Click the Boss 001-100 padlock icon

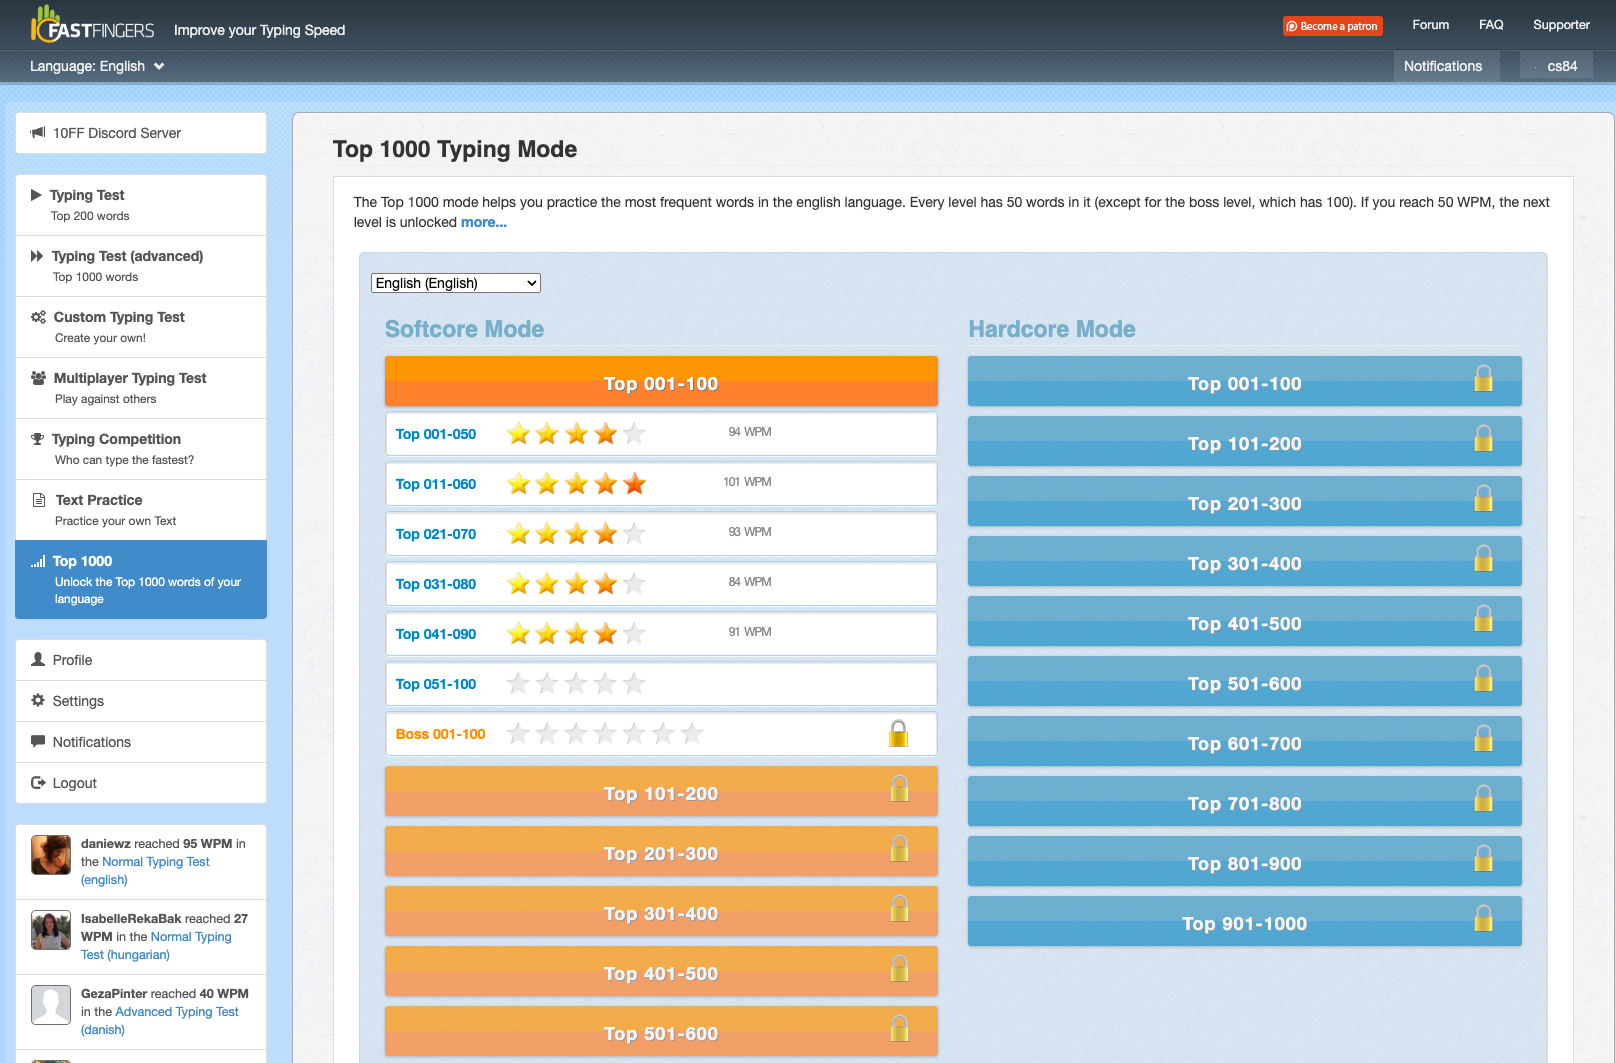click(898, 734)
